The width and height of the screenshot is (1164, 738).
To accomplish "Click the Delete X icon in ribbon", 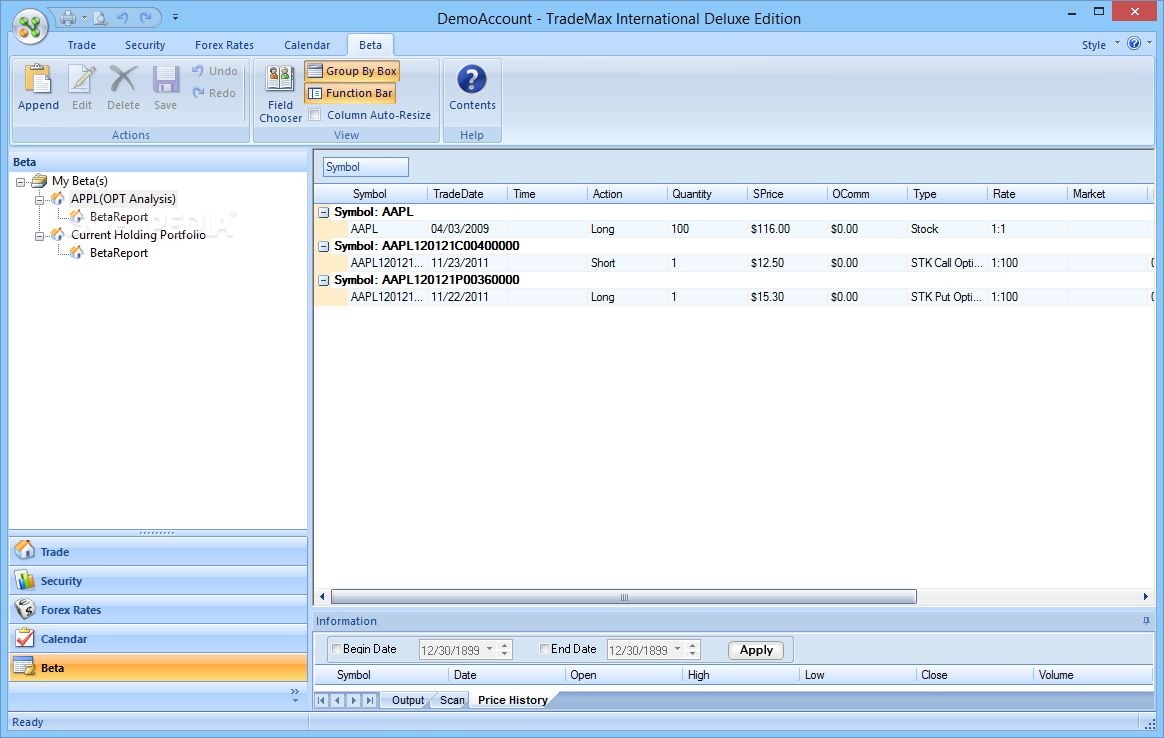I will (x=123, y=80).
